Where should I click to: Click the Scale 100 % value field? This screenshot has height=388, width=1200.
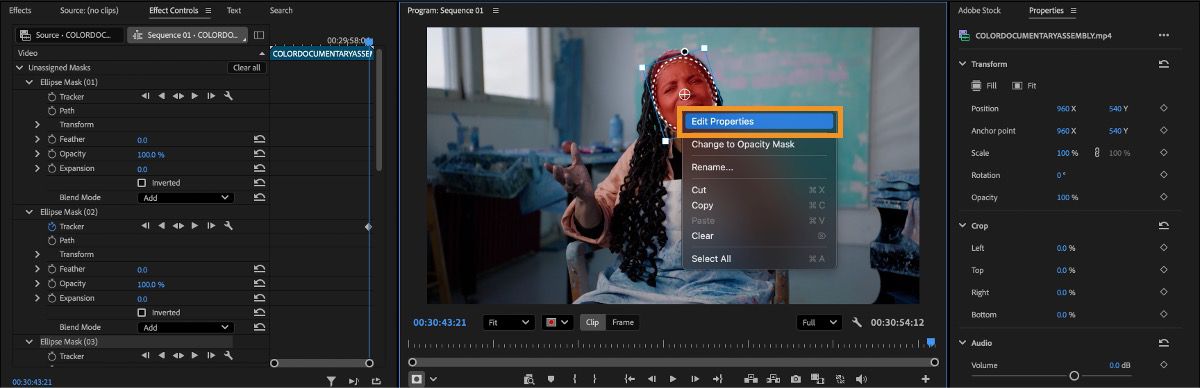[1067, 153]
